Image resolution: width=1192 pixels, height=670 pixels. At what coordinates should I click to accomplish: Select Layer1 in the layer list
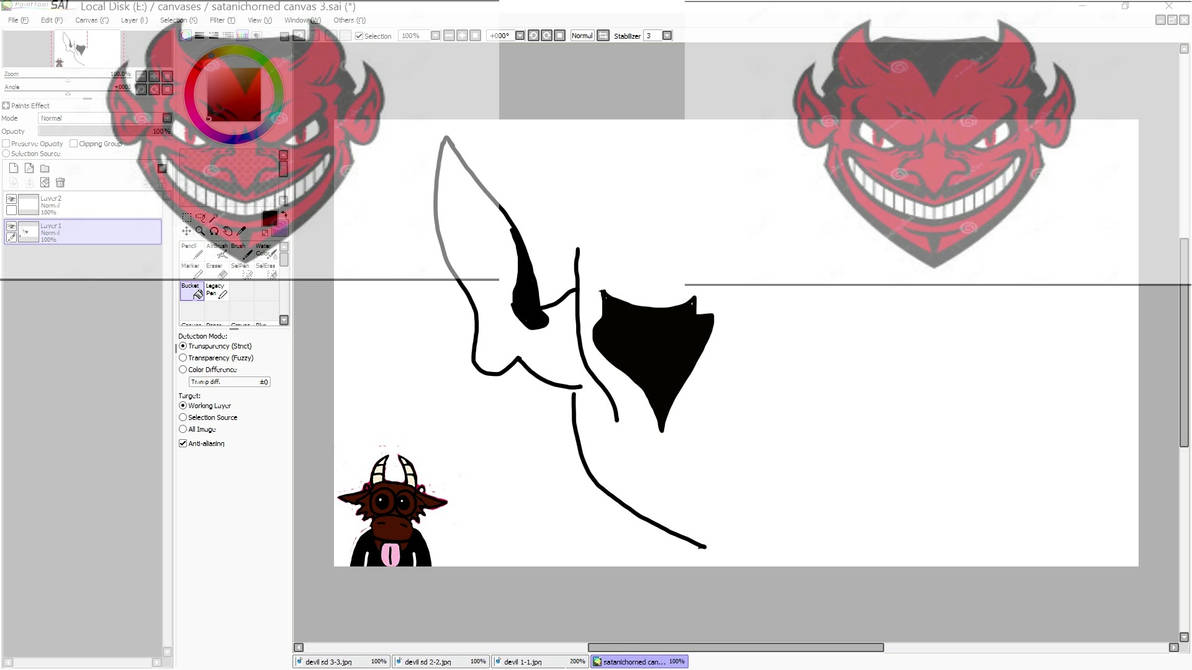[x=82, y=232]
